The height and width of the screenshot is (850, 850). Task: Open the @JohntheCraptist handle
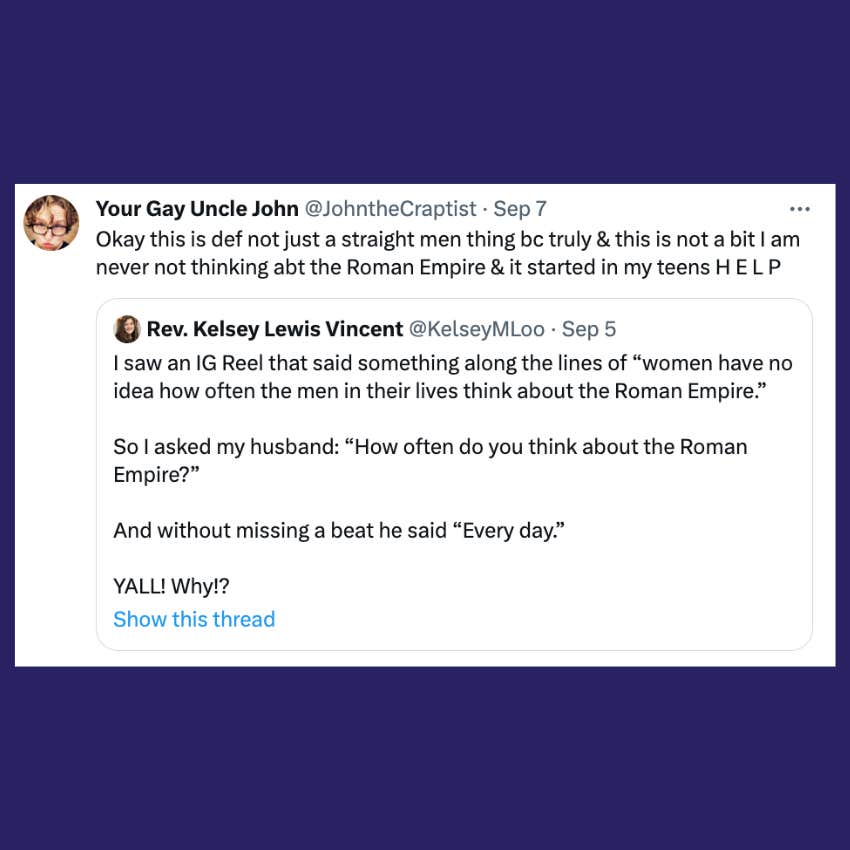(390, 209)
